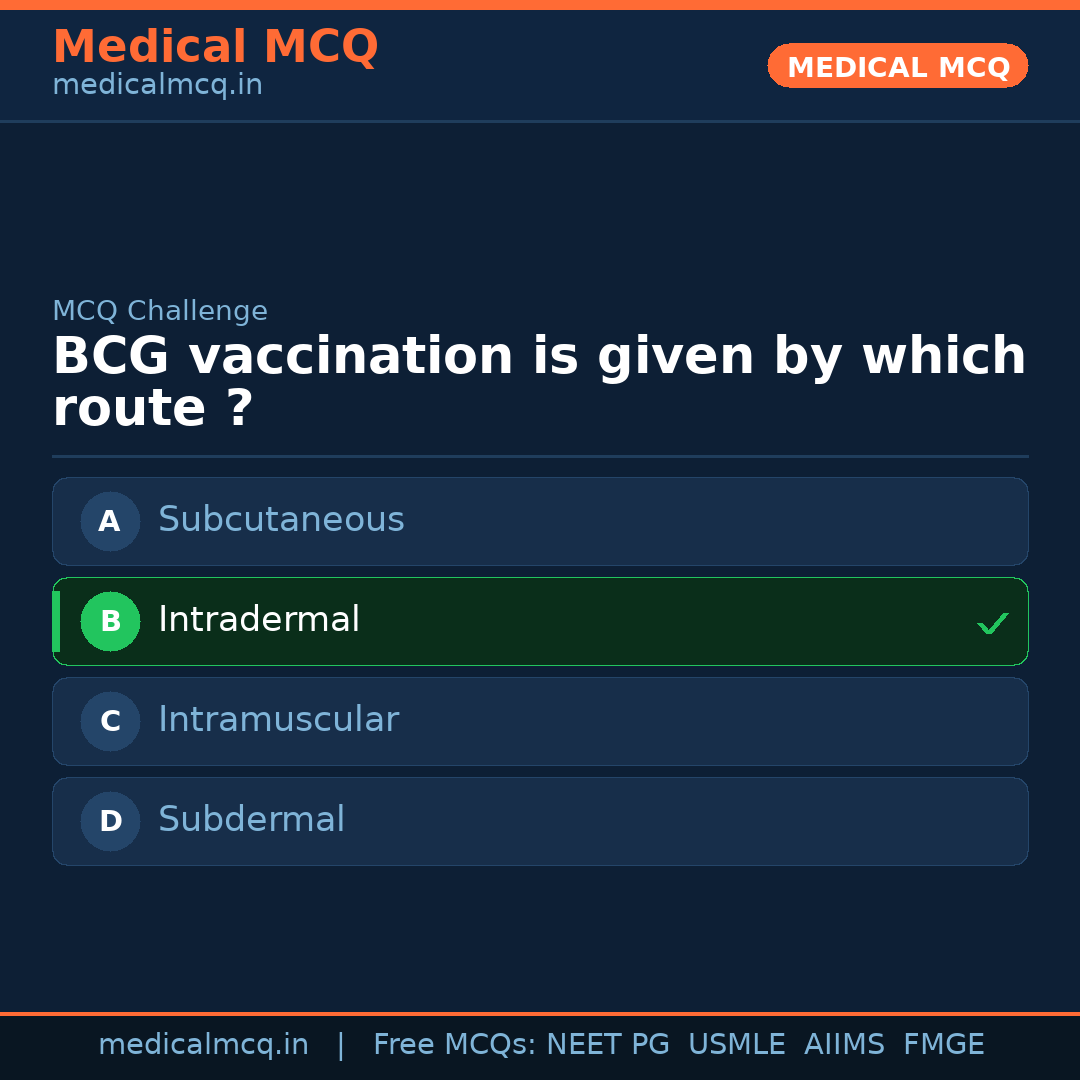
Task: Select answer option Subdermal
Action: [x=540, y=821]
